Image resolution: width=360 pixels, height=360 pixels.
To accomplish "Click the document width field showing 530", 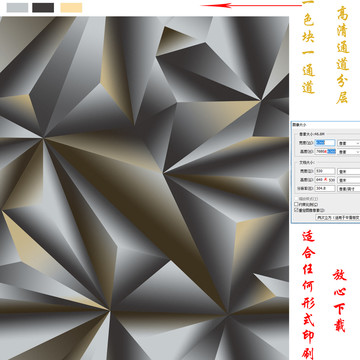I will pos(325,171).
